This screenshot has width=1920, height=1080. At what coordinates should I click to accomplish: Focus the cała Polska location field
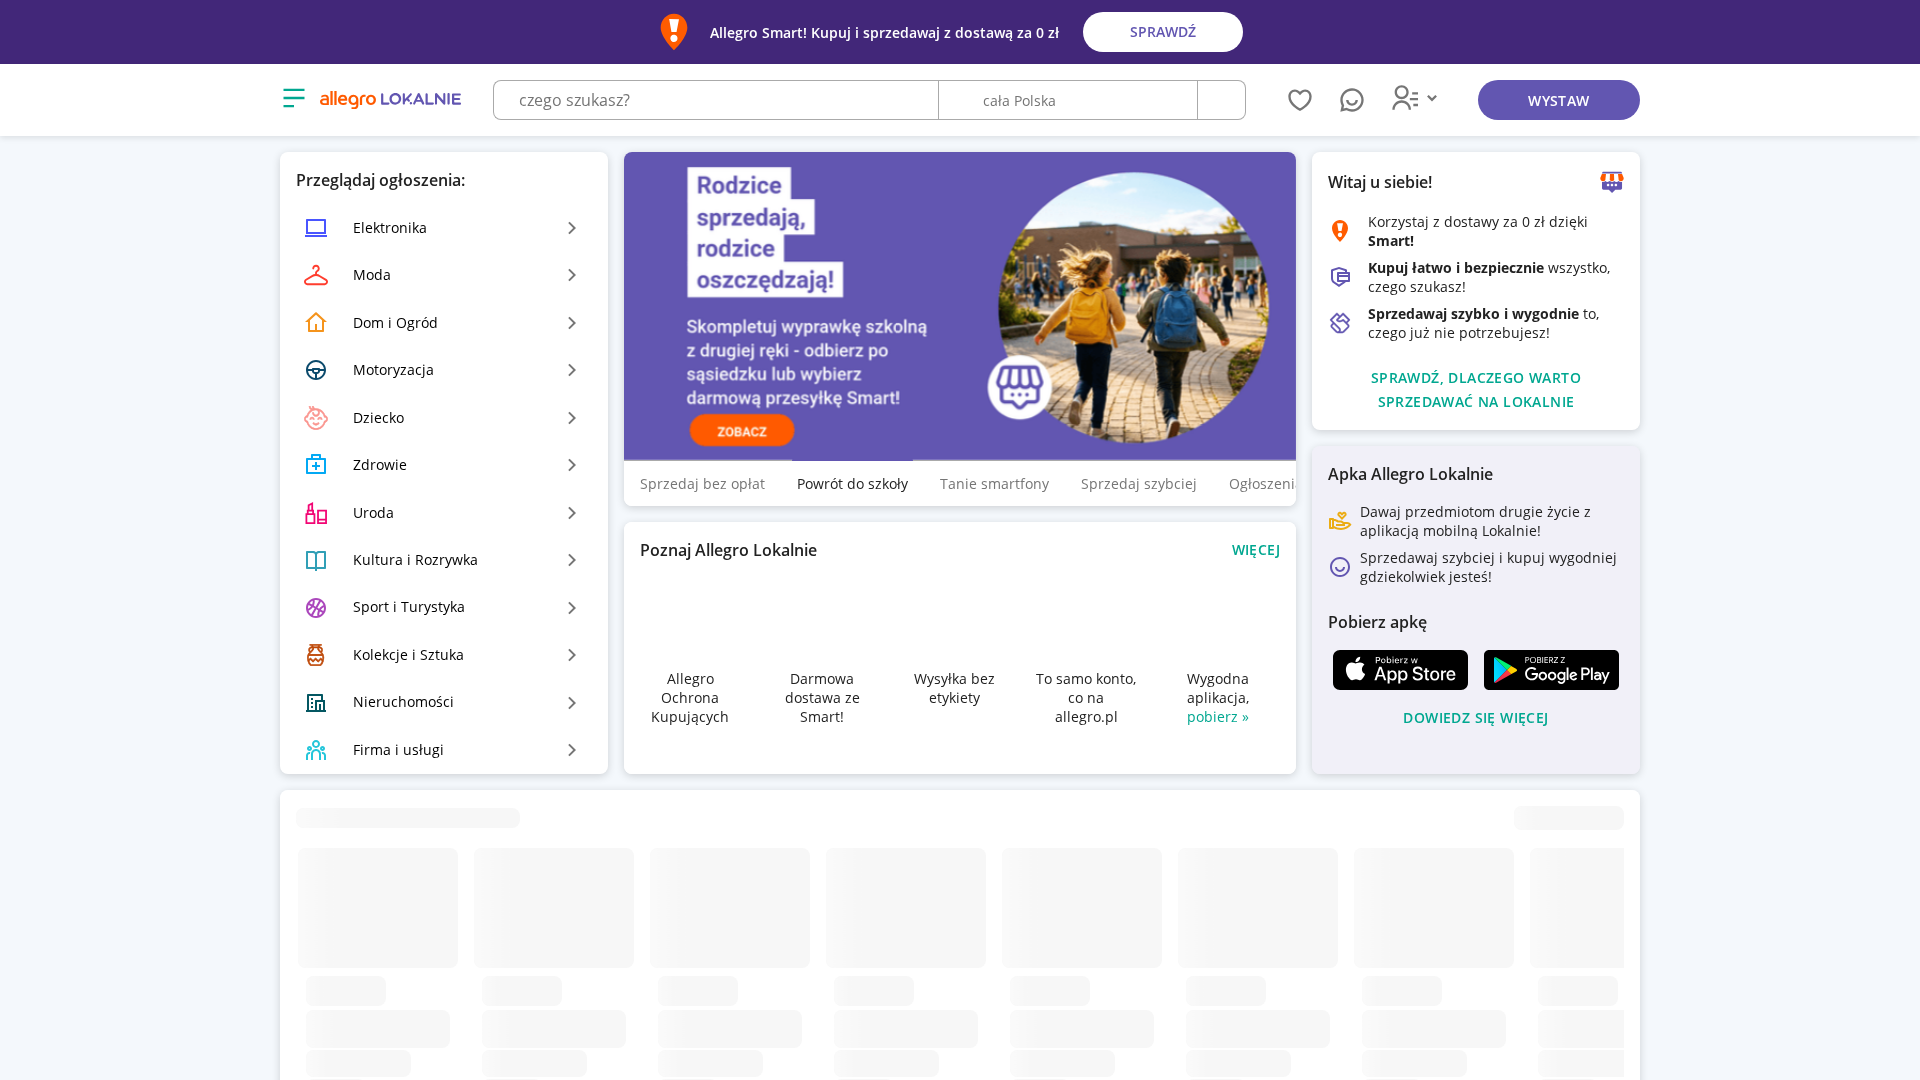click(1068, 100)
